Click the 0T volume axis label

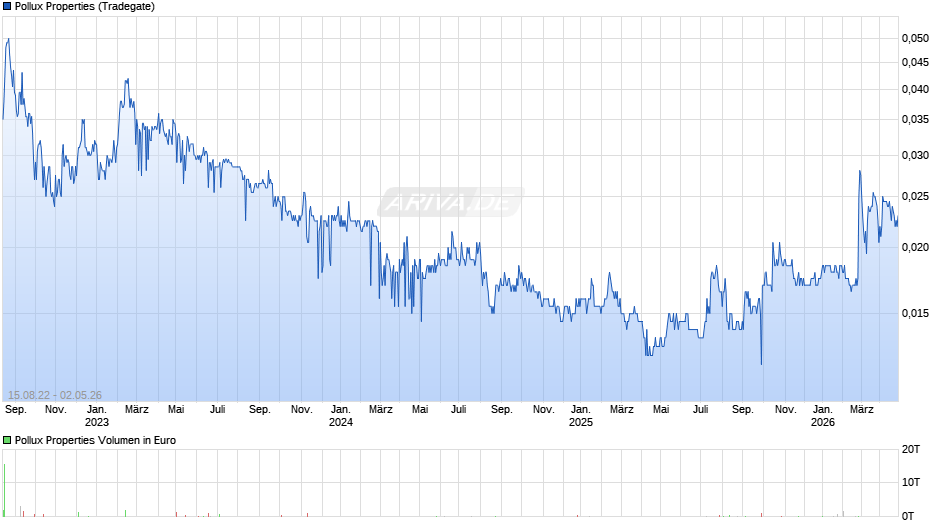pos(908,516)
